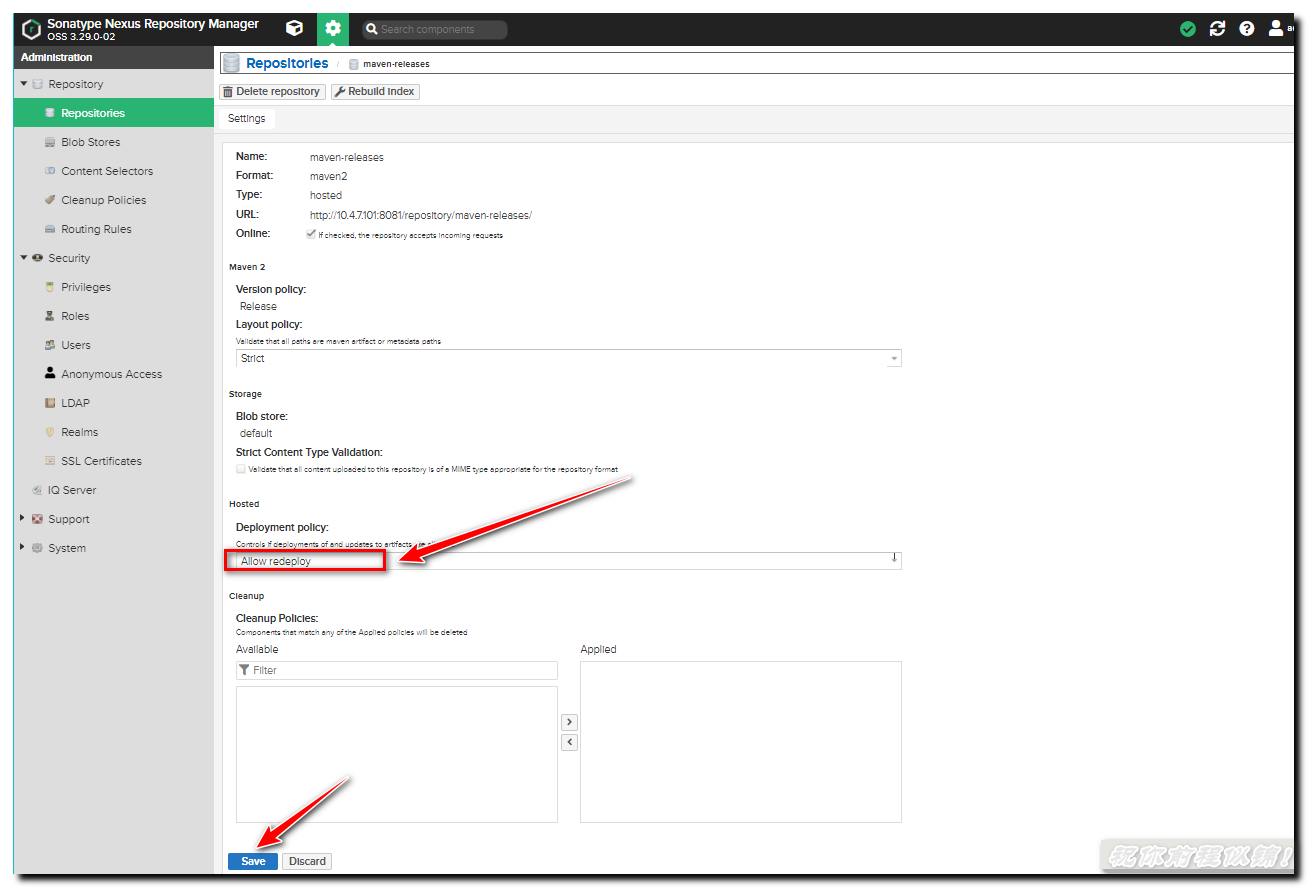1308x888 pixels.
Task: Click Rebuild index button
Action: point(375,91)
